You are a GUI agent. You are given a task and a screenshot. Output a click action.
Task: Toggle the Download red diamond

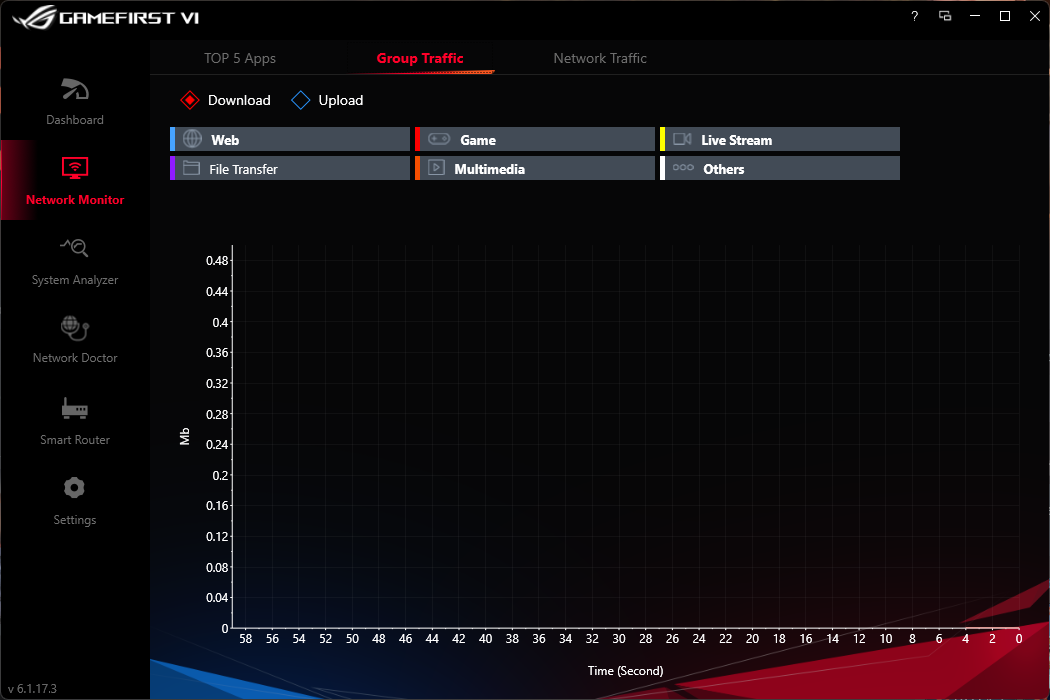point(190,100)
